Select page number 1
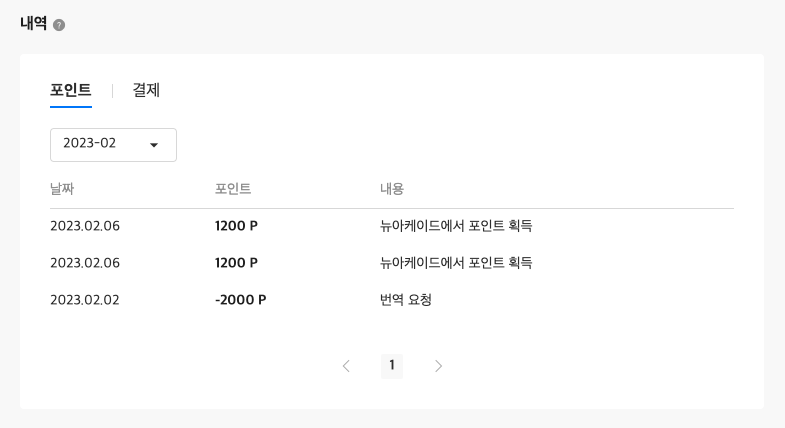This screenshot has height=428, width=785. (392, 366)
